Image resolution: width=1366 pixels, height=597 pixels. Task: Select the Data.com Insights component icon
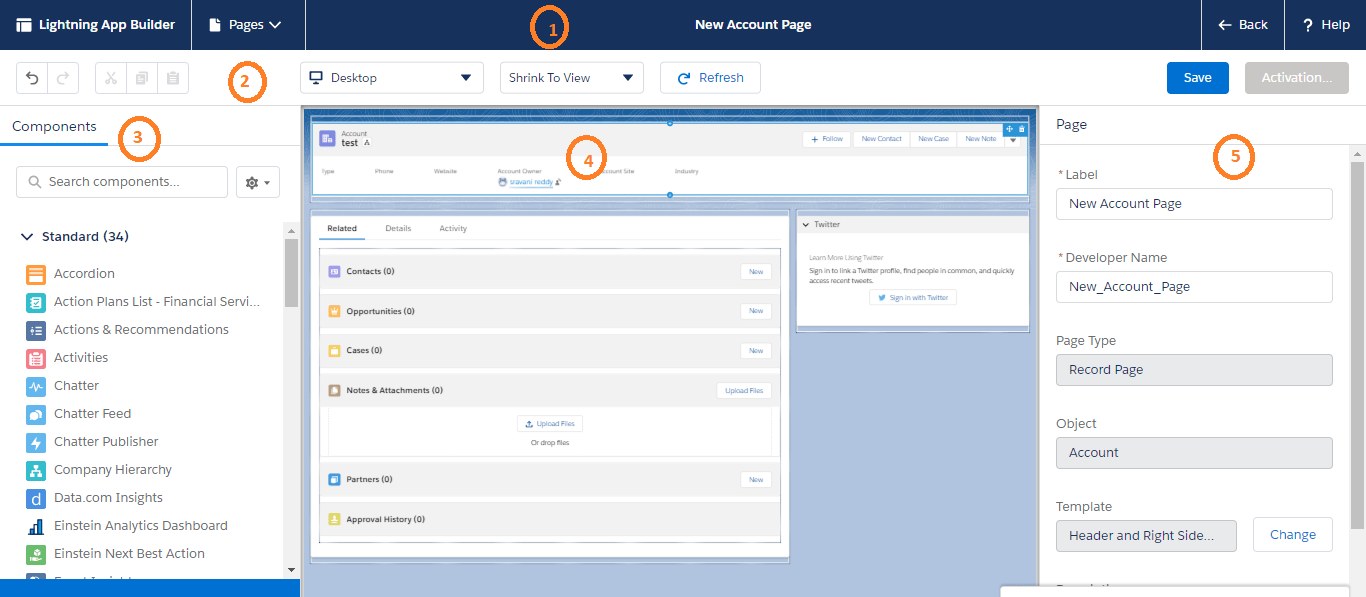[x=36, y=498]
